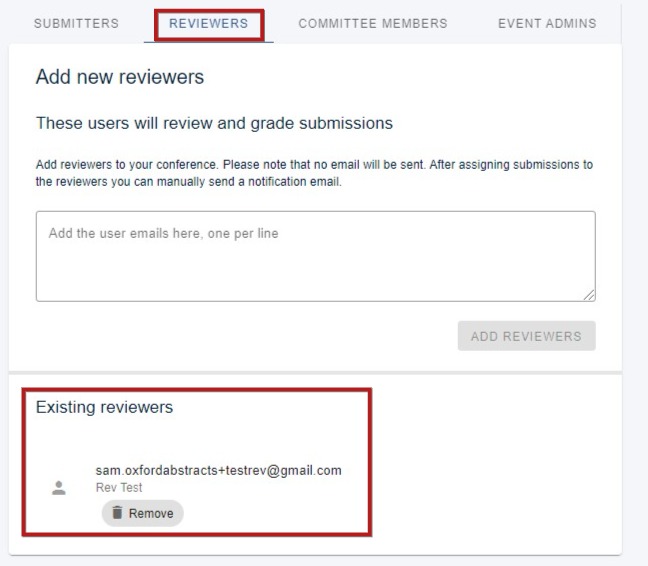The height and width of the screenshot is (566, 648).
Task: Click 'These users will review and grade submissions'
Action: [x=214, y=123]
